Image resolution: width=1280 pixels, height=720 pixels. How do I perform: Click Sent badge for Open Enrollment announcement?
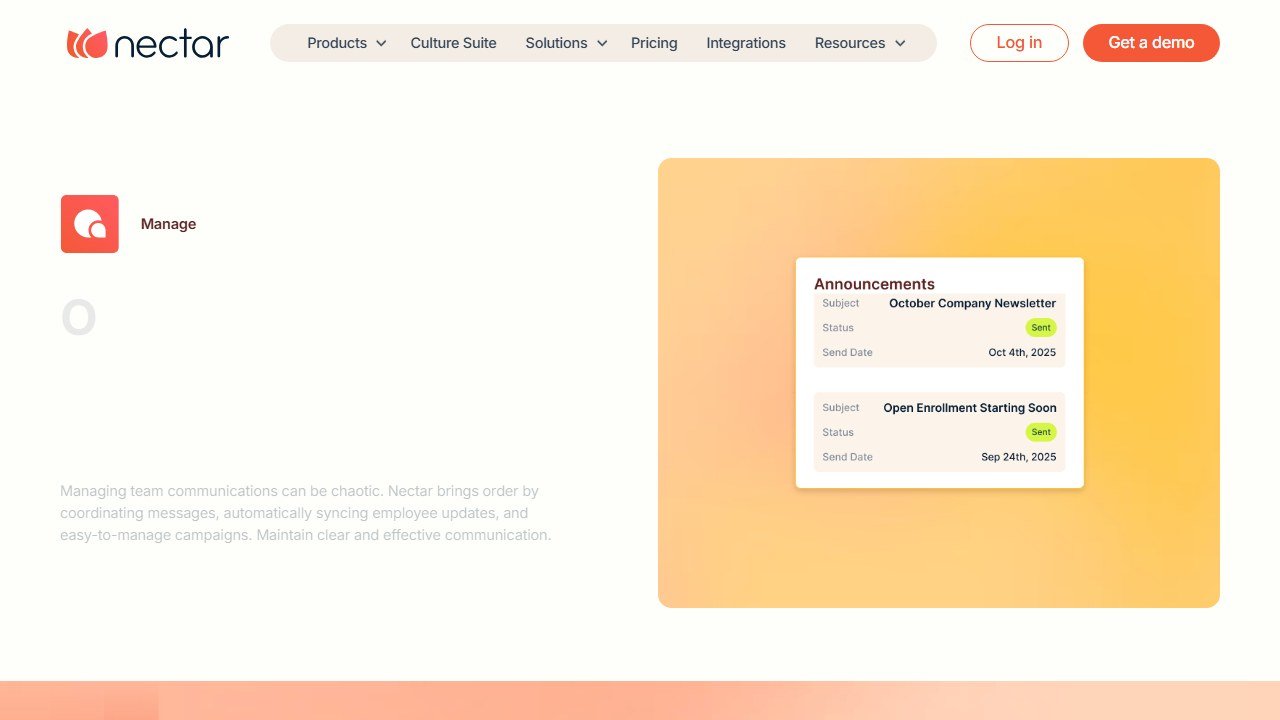(x=1041, y=432)
